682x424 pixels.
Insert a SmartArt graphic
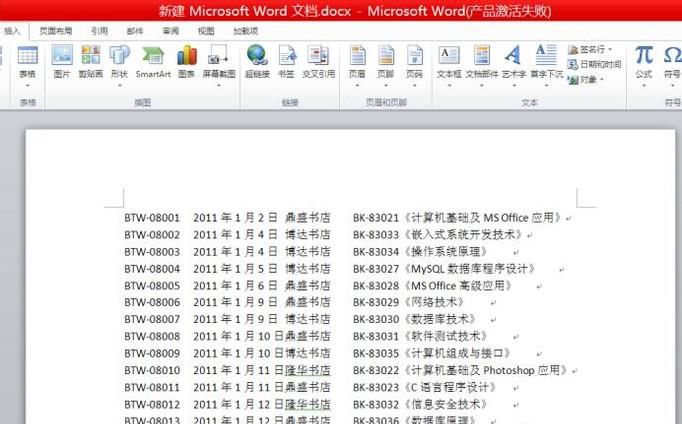tap(153, 62)
